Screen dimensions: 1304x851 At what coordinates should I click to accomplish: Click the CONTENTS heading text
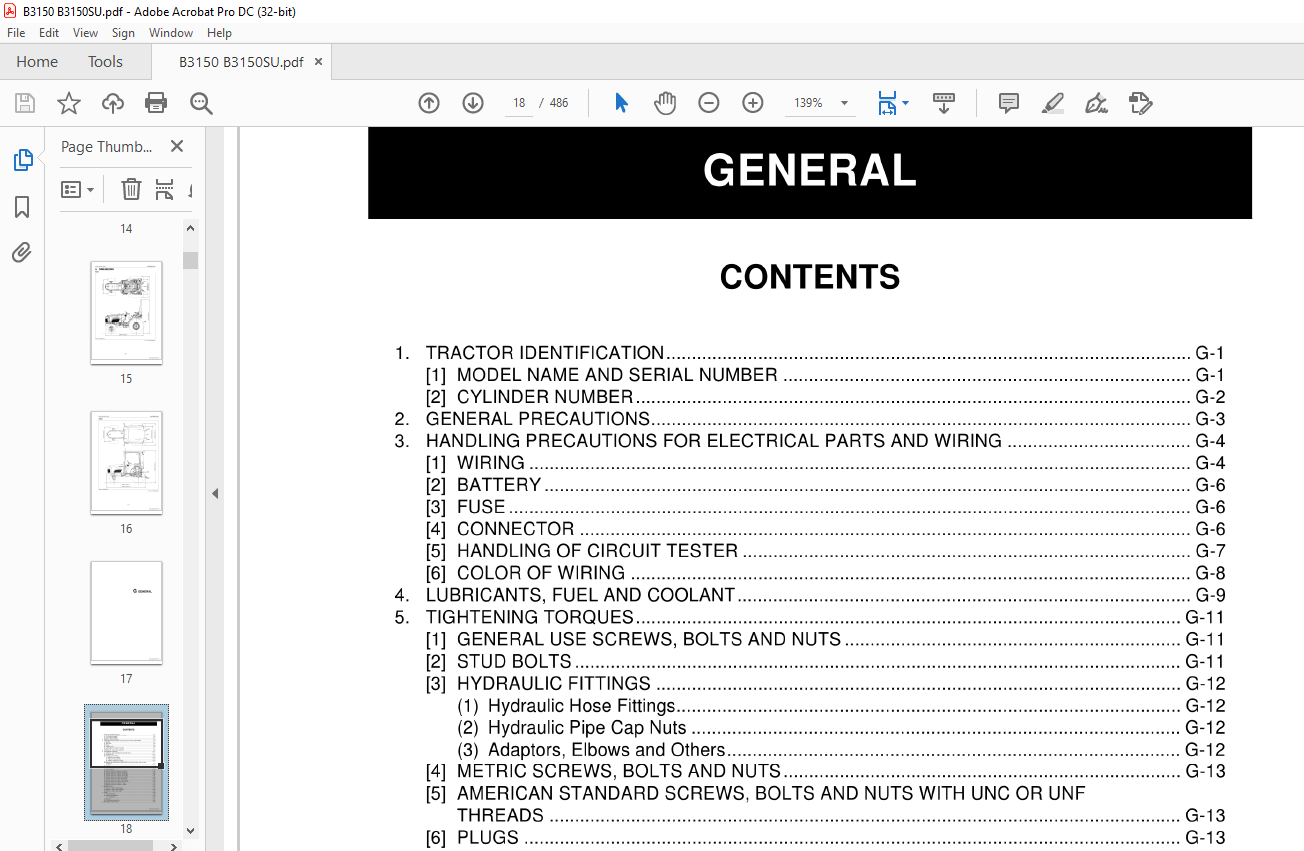[x=810, y=277]
